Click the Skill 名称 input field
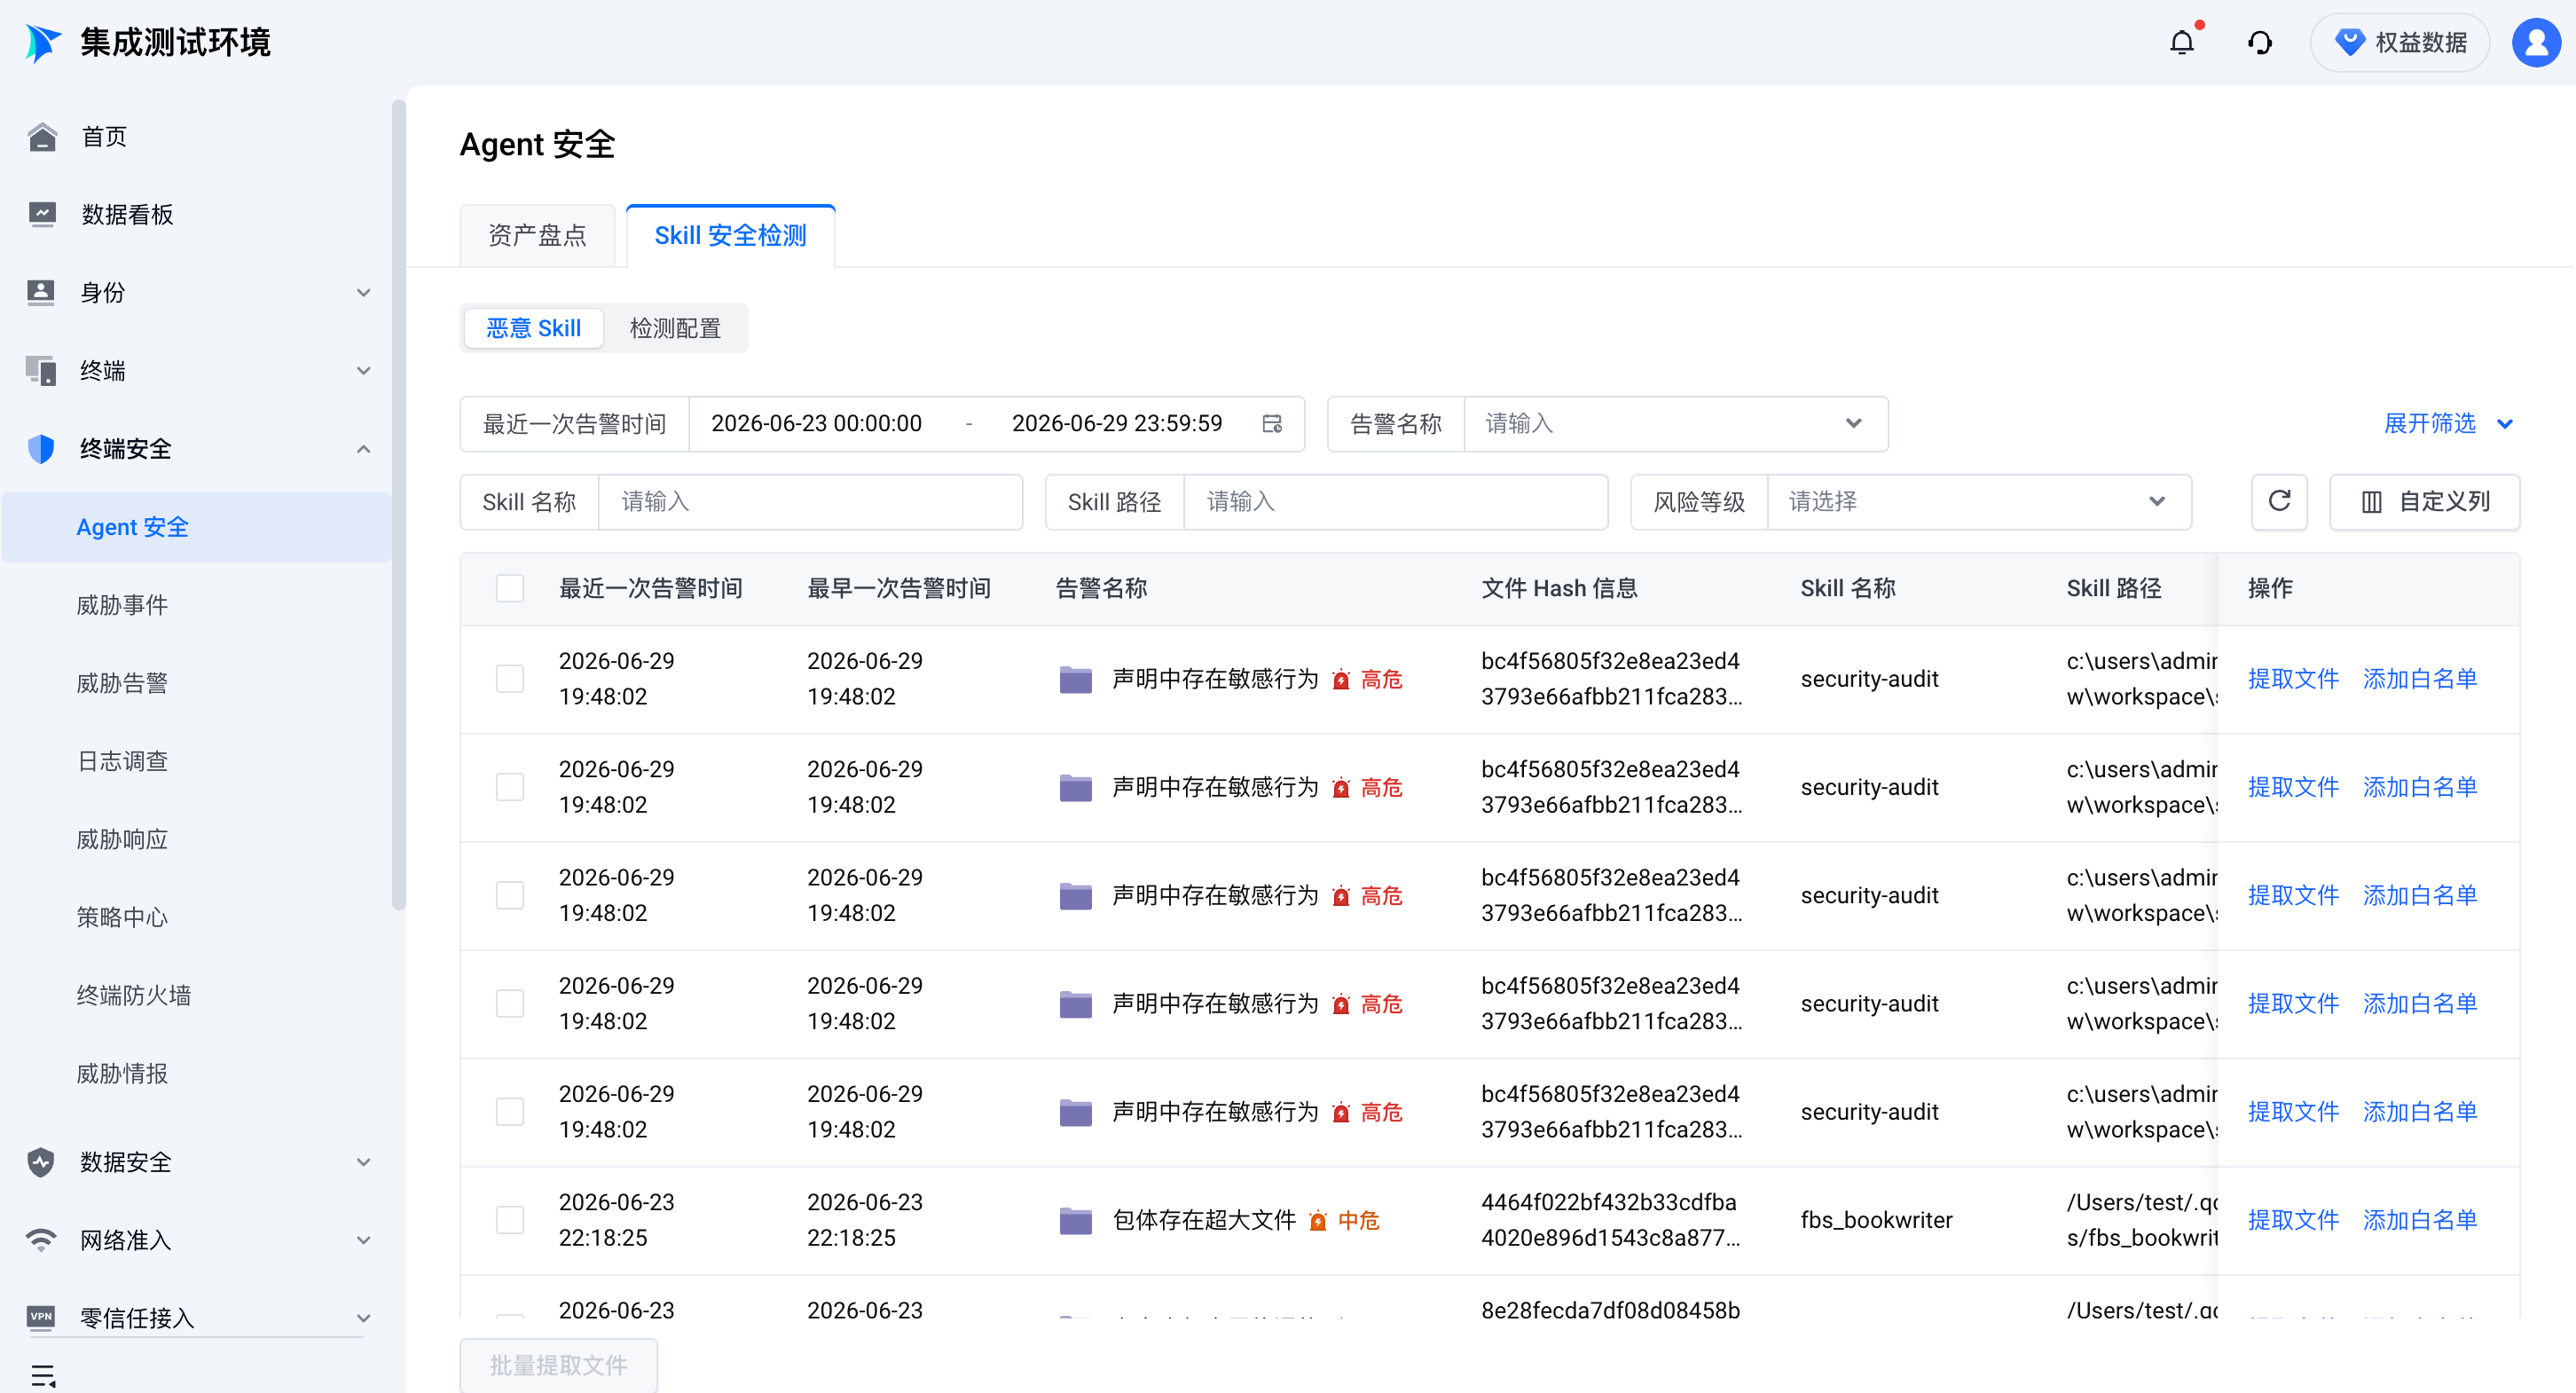Screen dimensions: 2576x1393 point(810,501)
